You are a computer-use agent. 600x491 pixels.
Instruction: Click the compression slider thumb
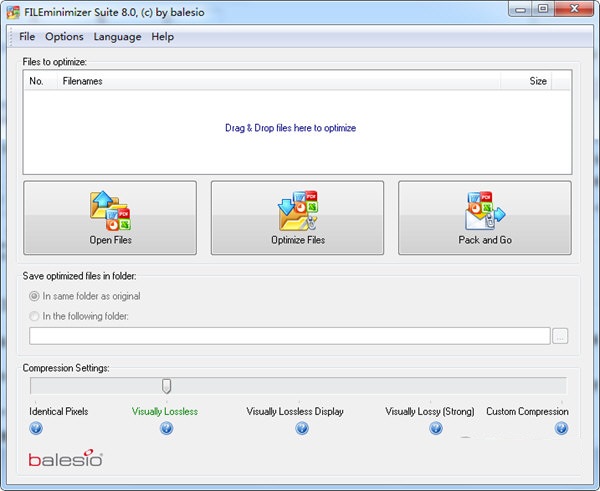166,386
